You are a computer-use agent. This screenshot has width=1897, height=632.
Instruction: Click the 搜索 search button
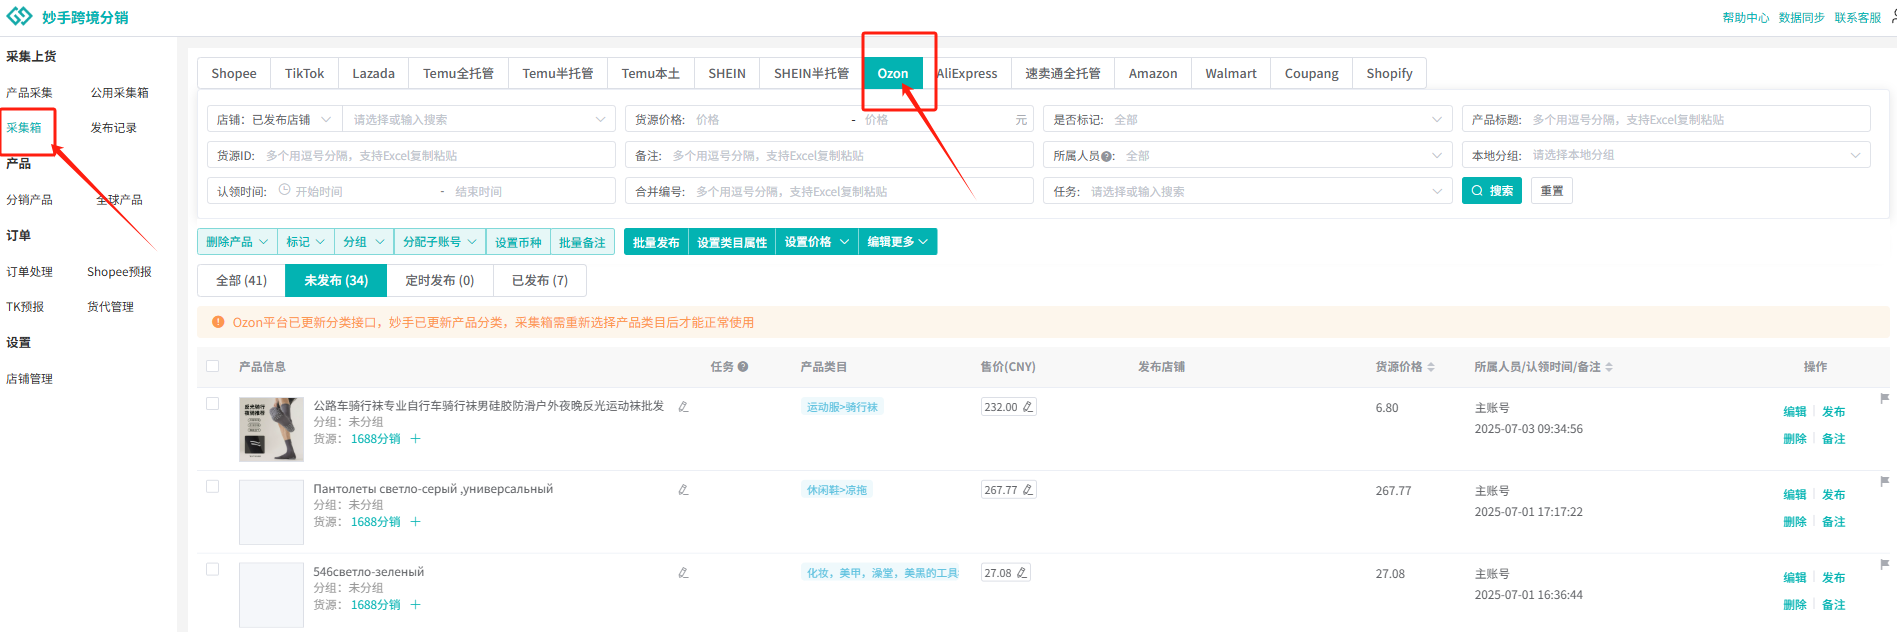point(1492,191)
